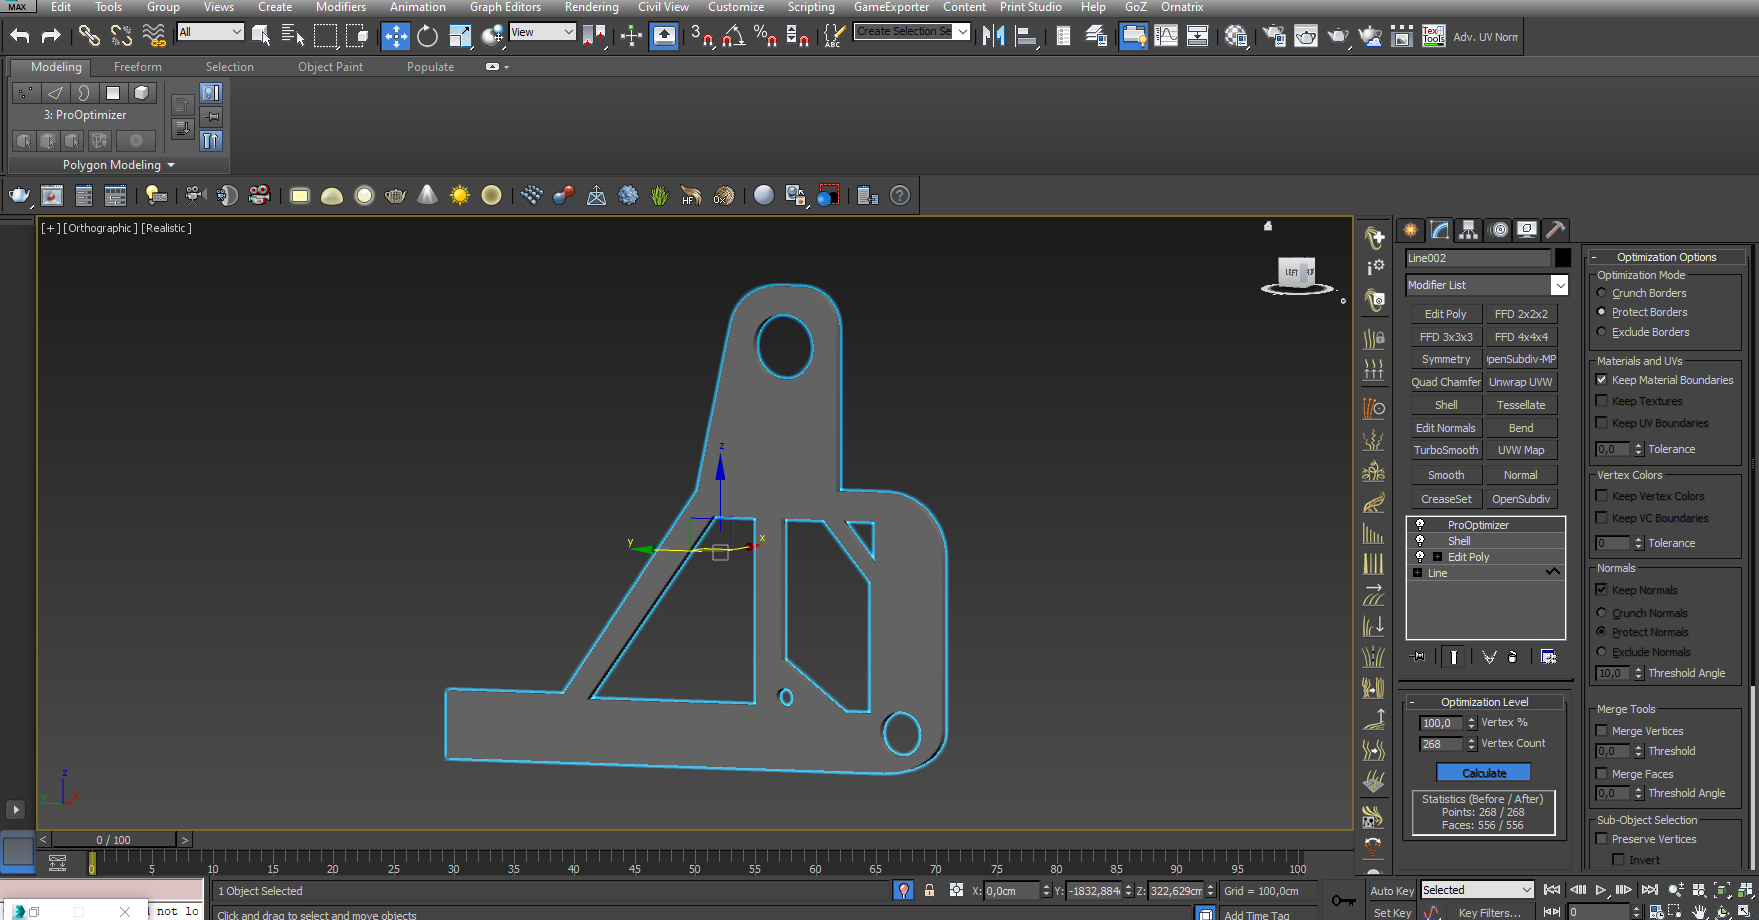Click the TexTools toolbar icon
Viewport: 1759px width, 920px height.
point(1433,37)
